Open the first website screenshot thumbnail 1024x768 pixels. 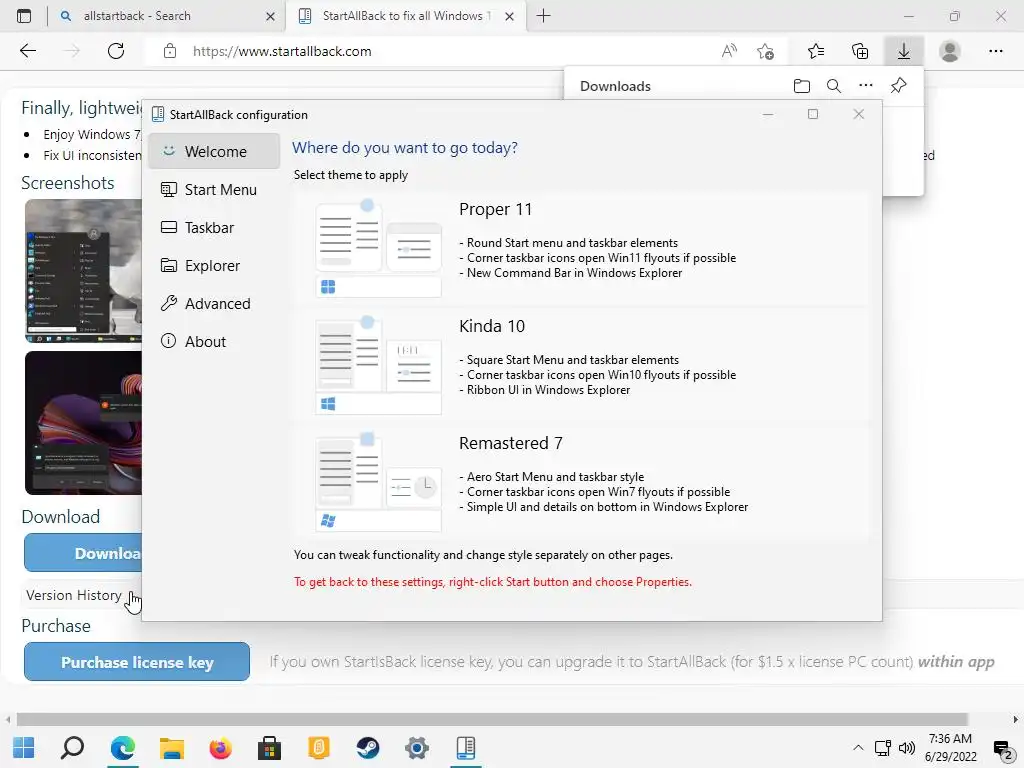(84, 271)
